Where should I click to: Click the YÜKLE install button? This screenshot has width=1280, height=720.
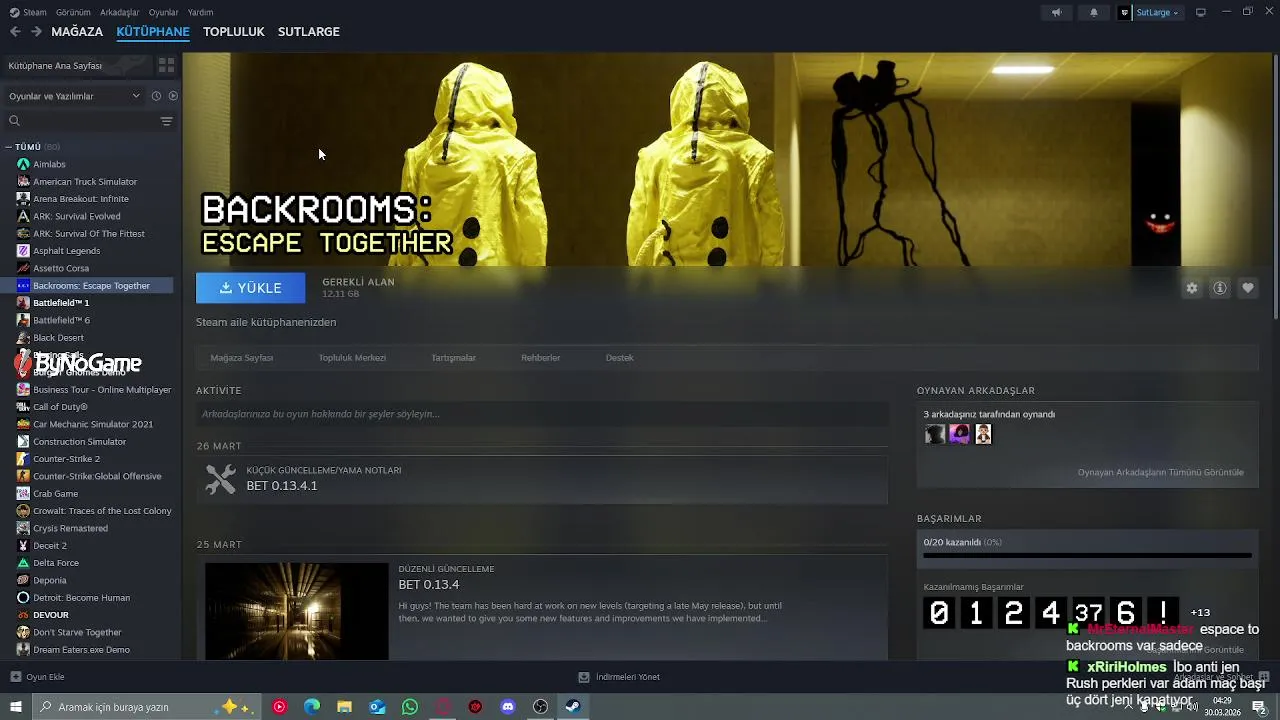point(251,288)
